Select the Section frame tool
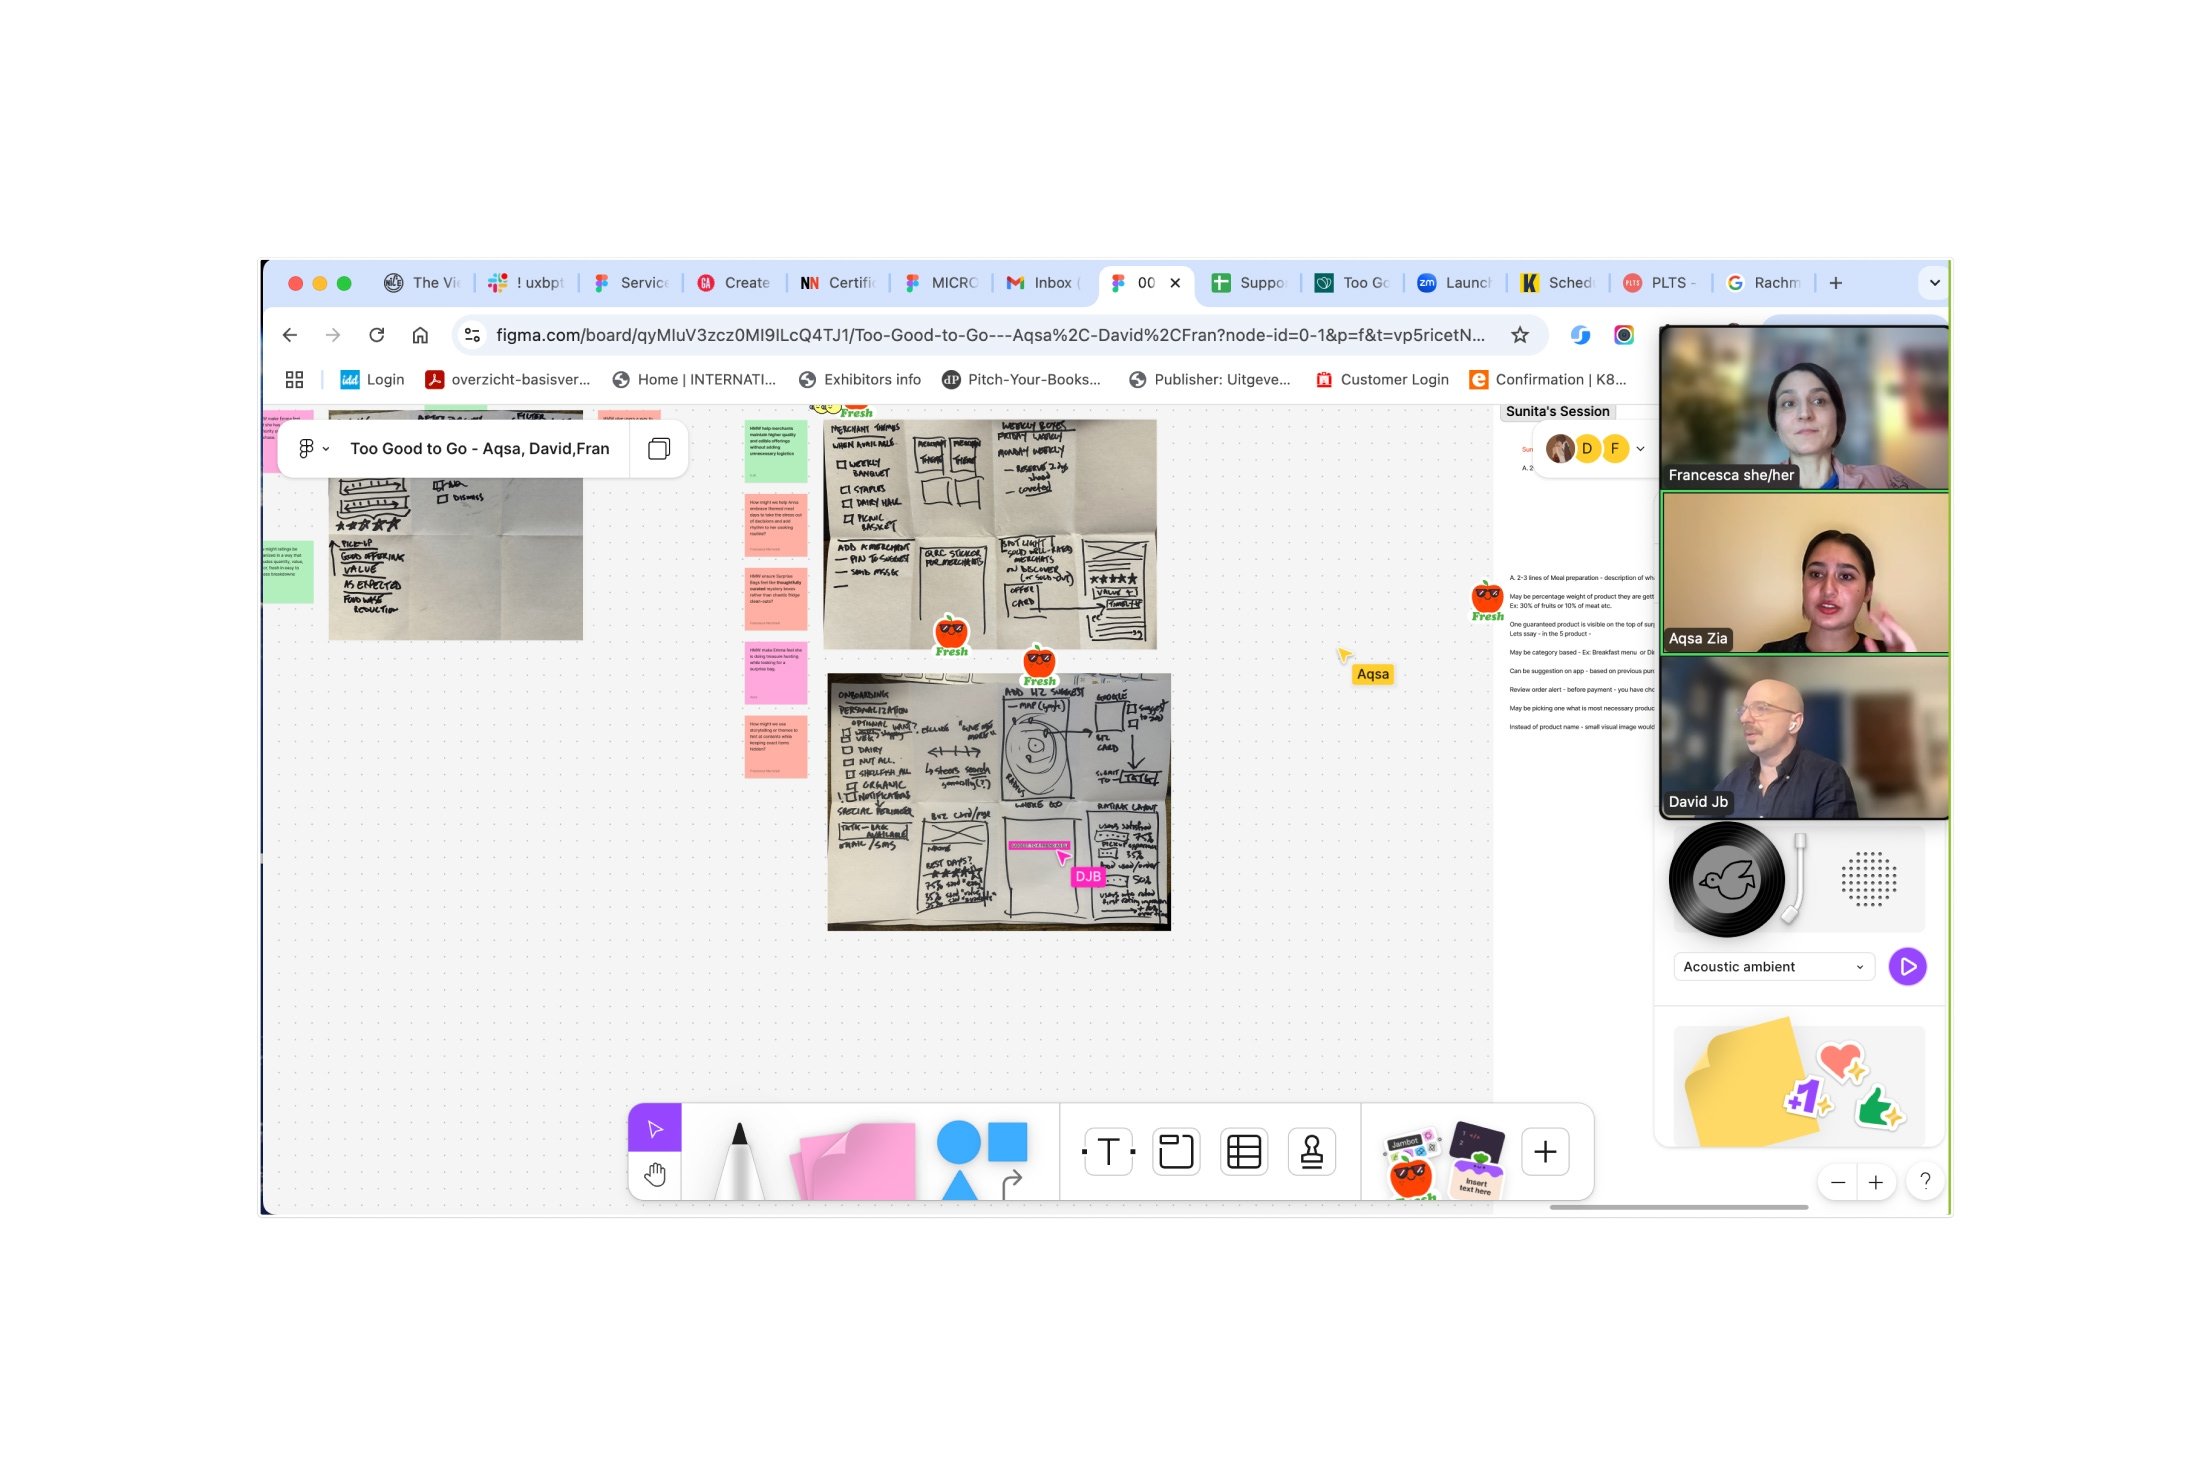Viewport: 2212px width, 1476px height. click(x=1176, y=1152)
